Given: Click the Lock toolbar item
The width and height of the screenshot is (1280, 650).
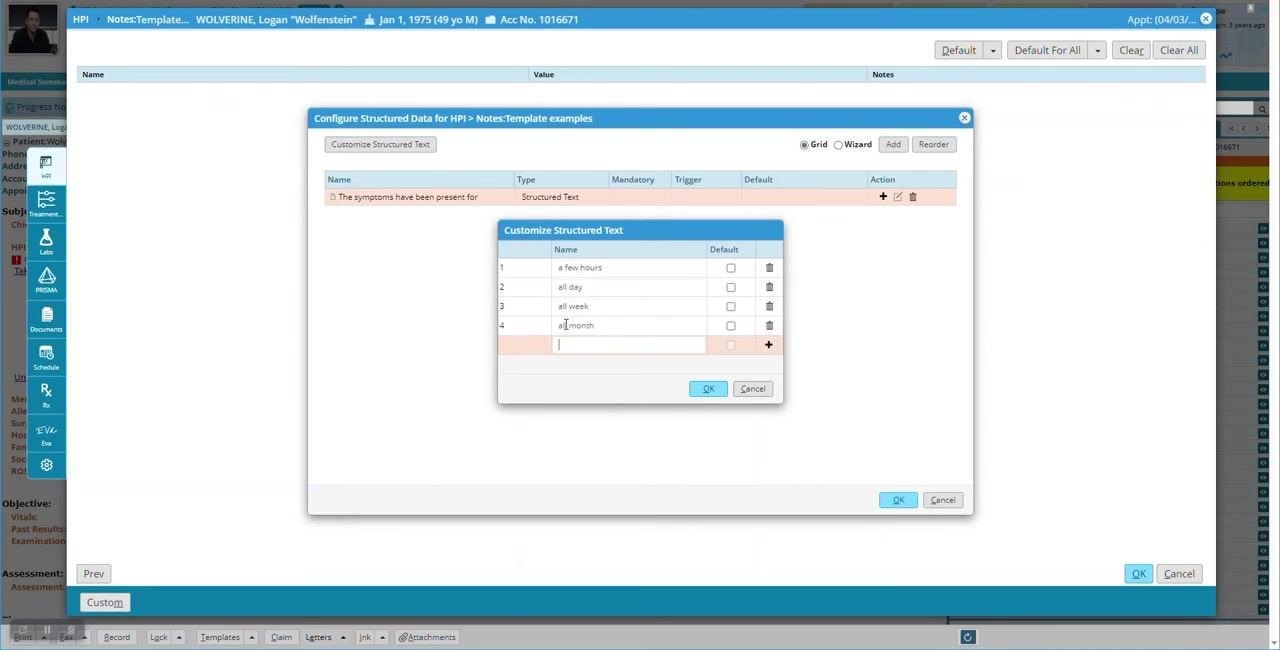Looking at the screenshot, I should point(159,637).
